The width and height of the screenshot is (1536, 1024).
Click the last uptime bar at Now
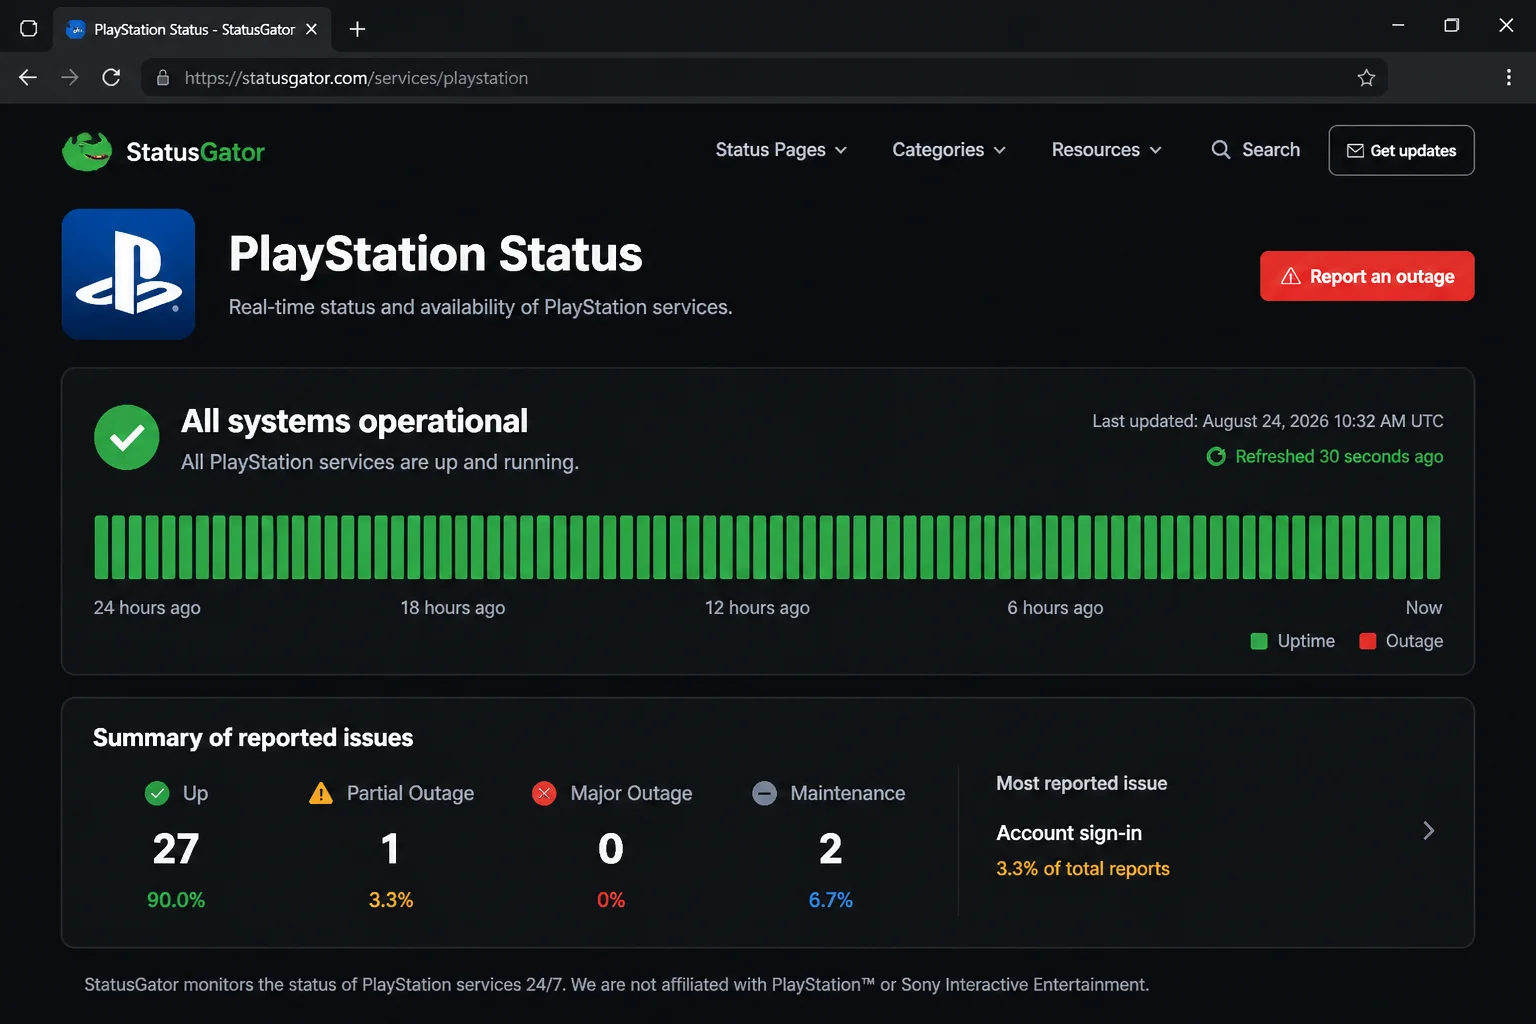click(x=1434, y=547)
